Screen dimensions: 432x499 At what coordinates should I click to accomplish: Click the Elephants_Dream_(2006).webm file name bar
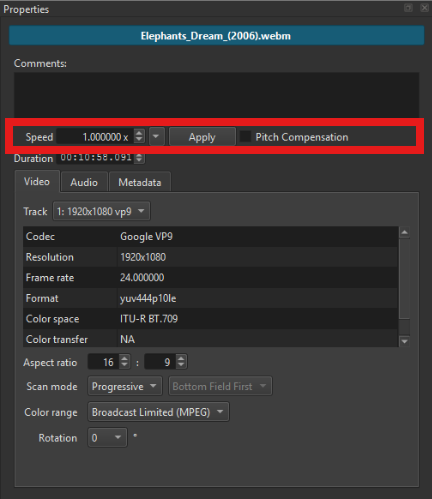216,36
